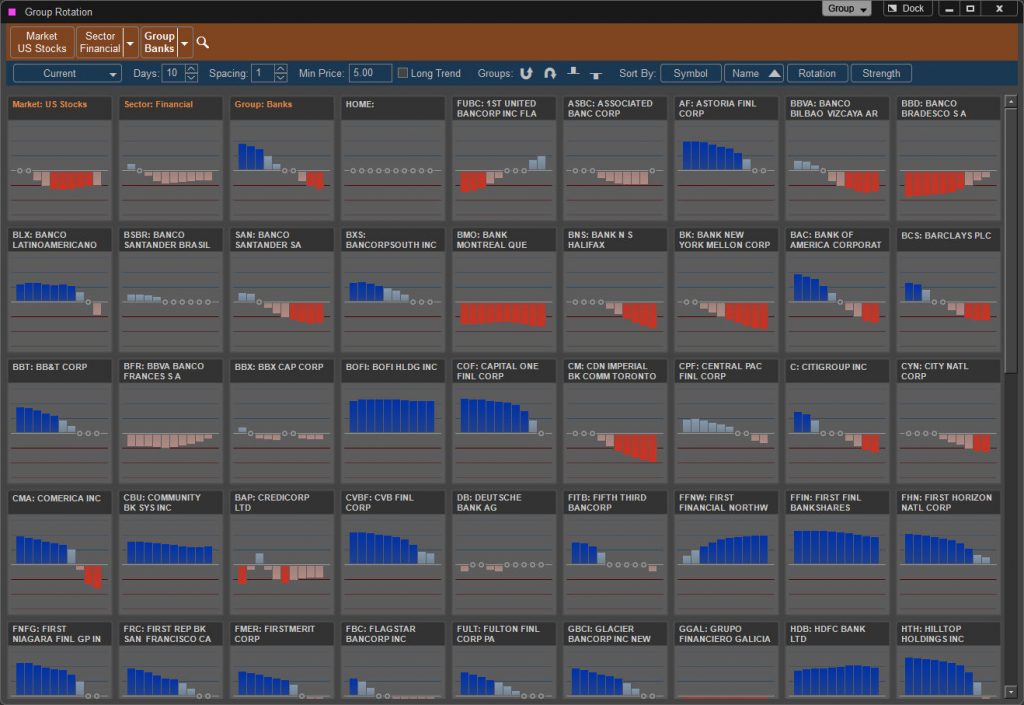Decrease the Spacing value with down arrow
The height and width of the screenshot is (705, 1024).
(281, 77)
